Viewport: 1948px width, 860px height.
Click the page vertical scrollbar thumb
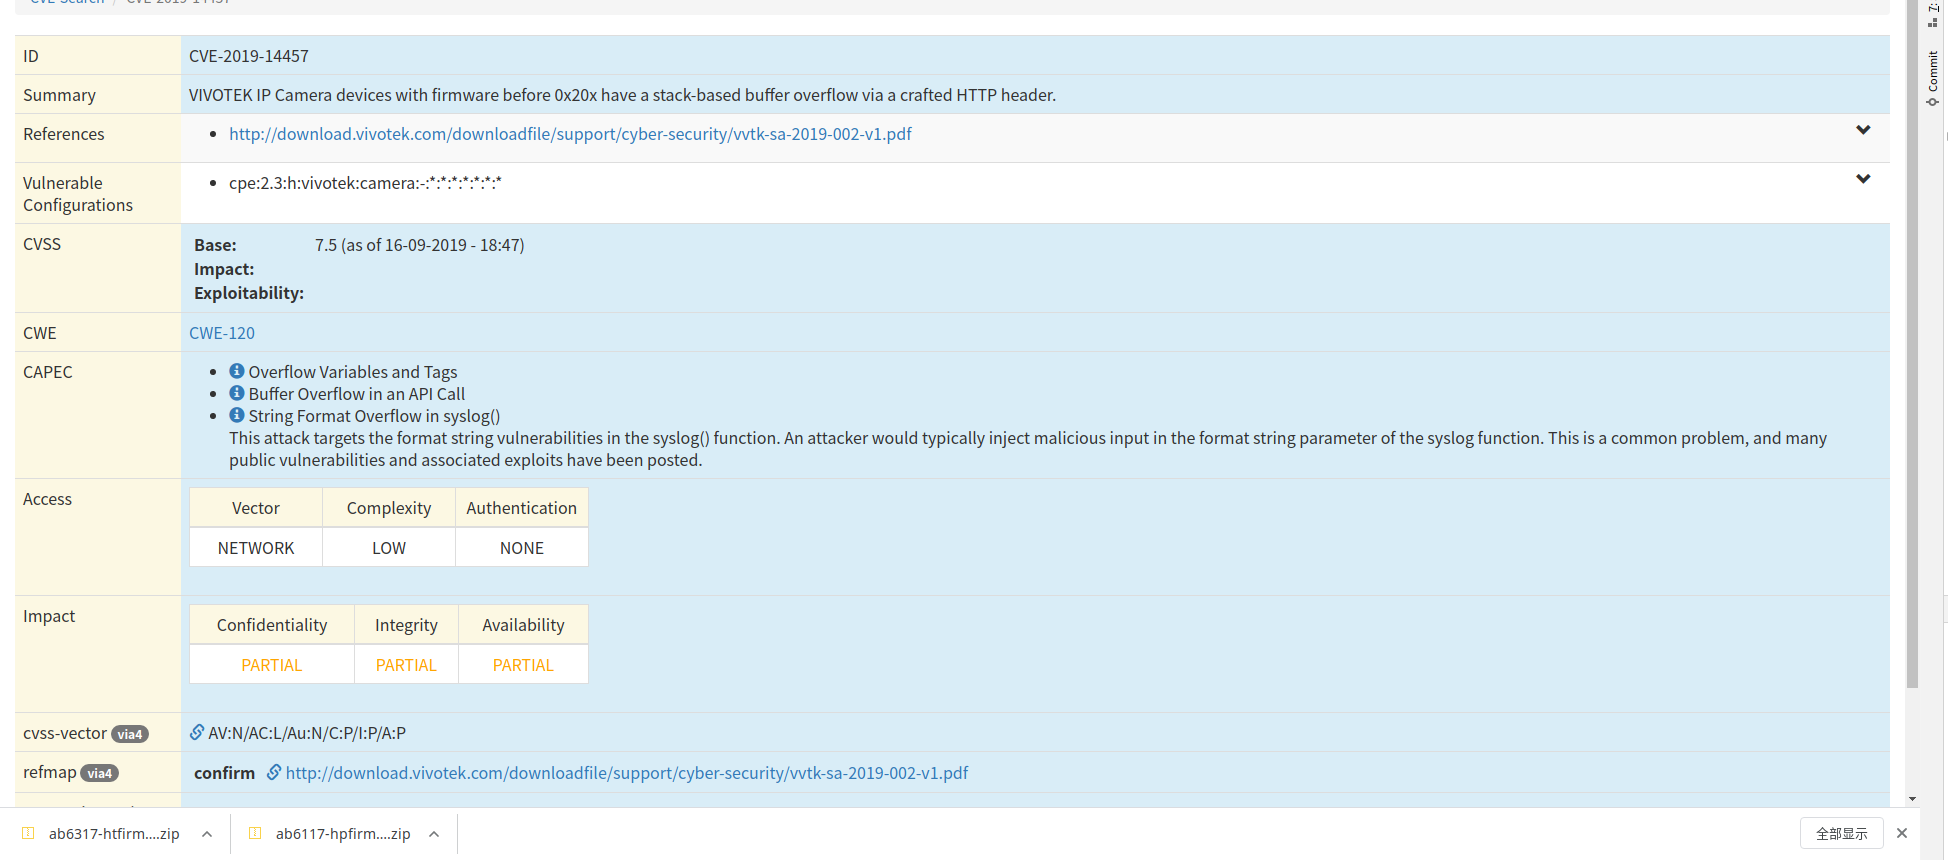[x=1913, y=345]
